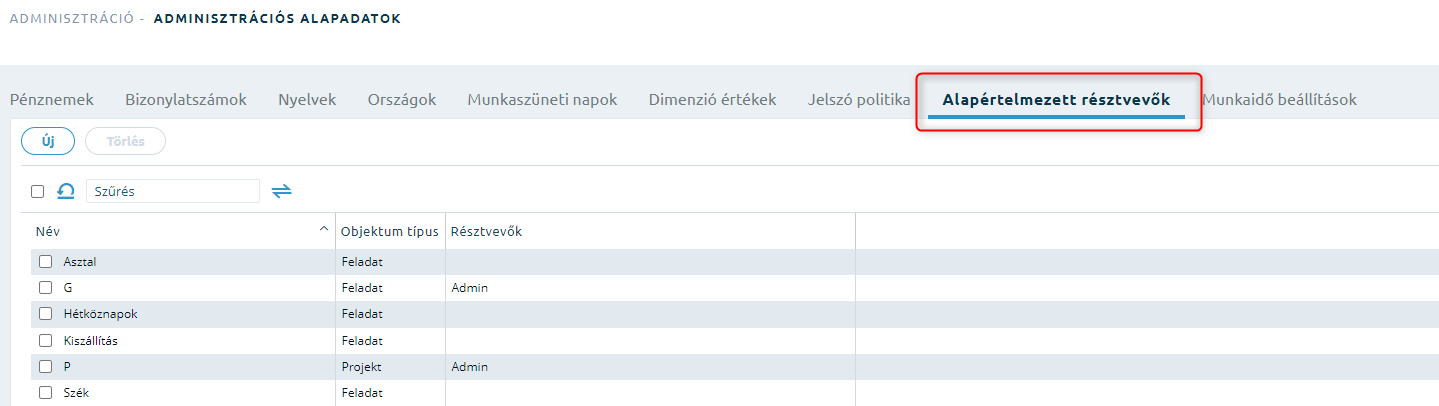Open the Munkaszüneti napok tab
The width and height of the screenshot is (1439, 406).
[542, 100]
